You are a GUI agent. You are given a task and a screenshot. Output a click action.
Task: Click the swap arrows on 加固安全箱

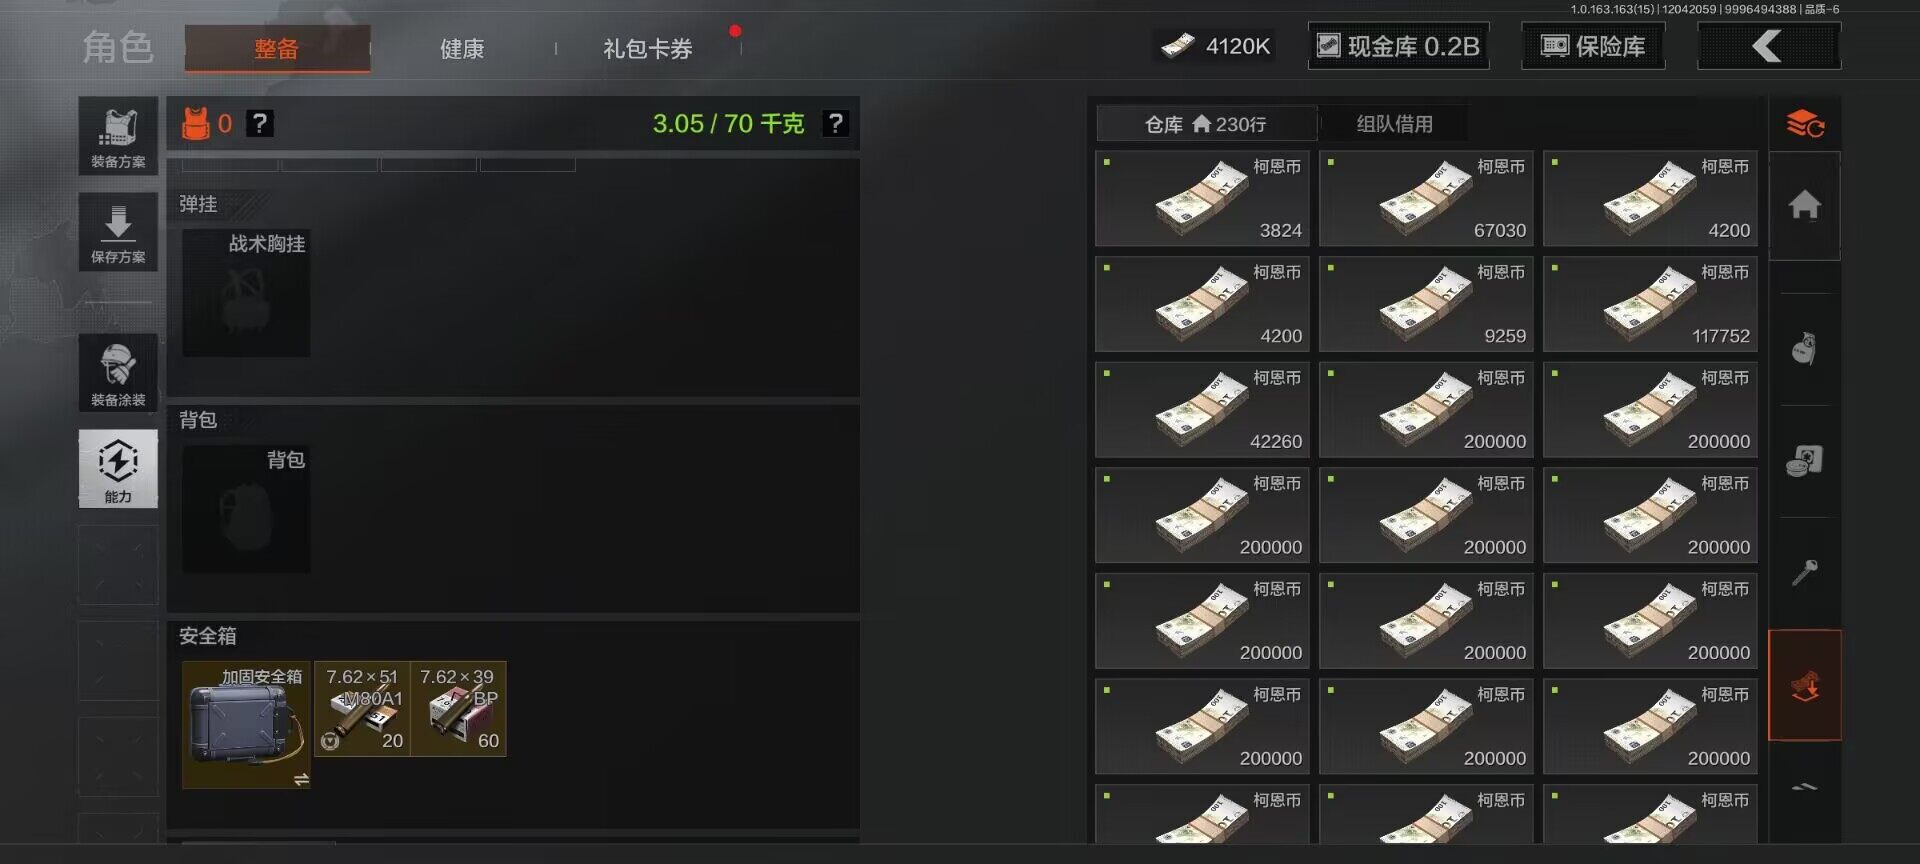pyautogui.click(x=301, y=779)
